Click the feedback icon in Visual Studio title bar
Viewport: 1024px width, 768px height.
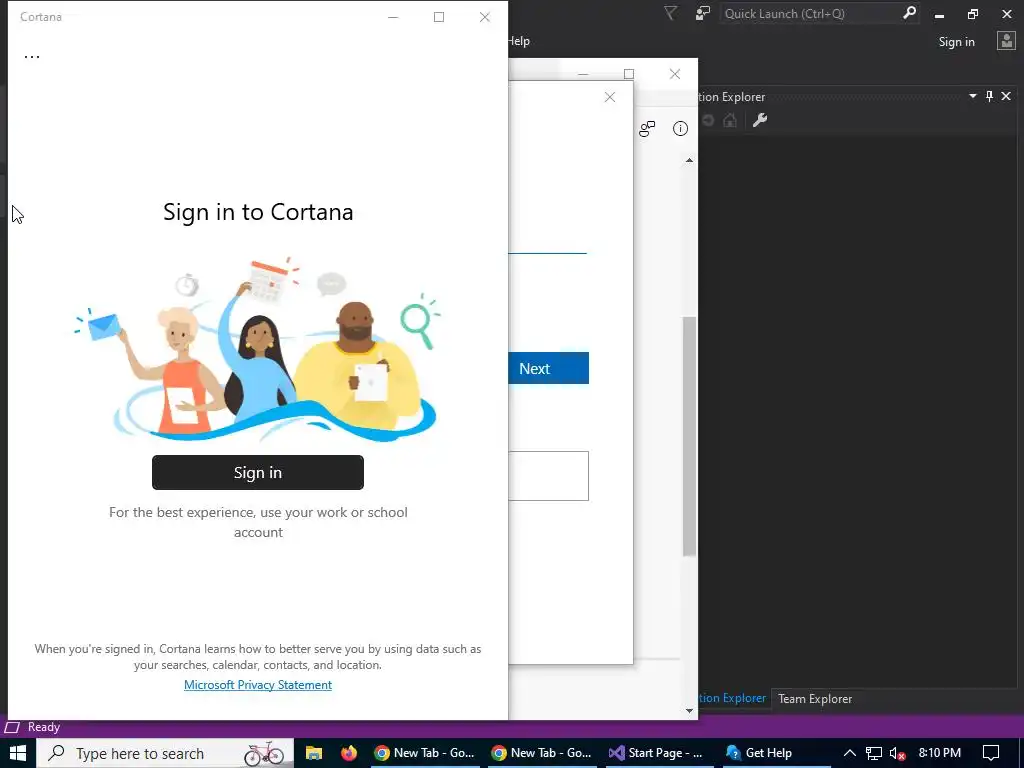click(x=703, y=13)
